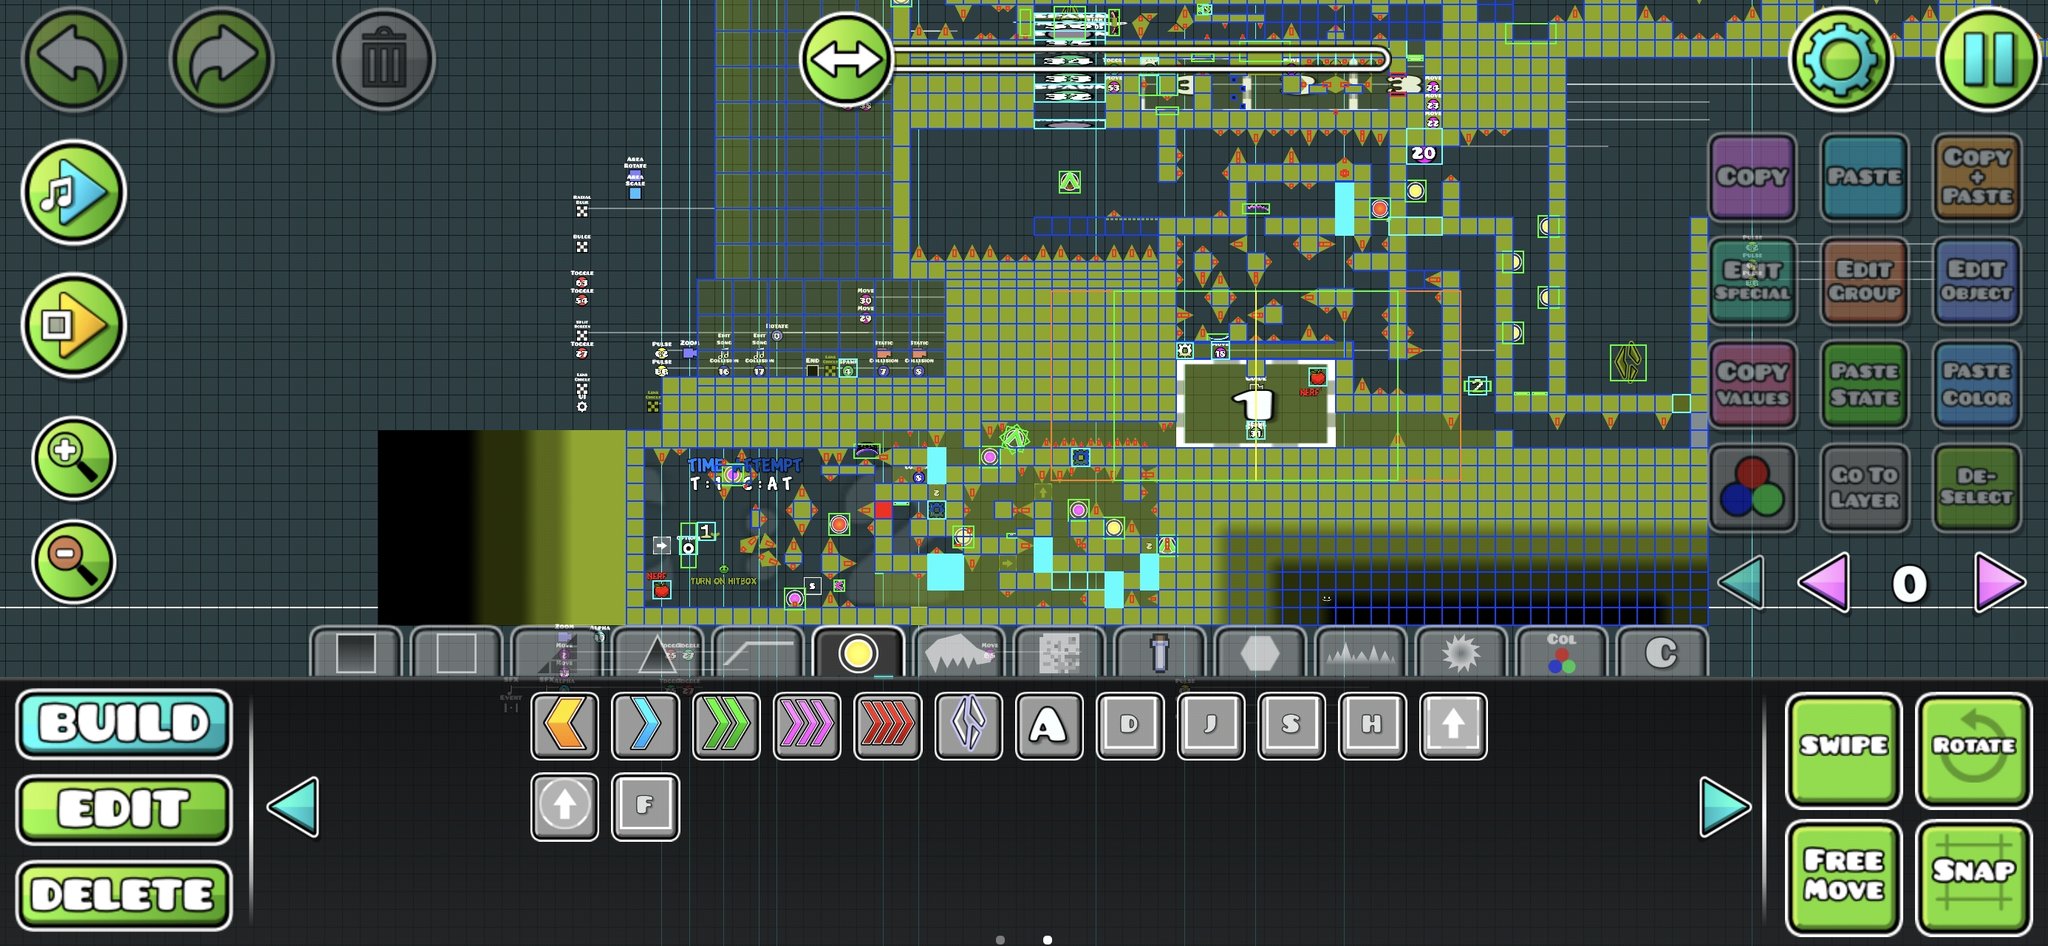Open the COL triggers tab
This screenshot has width=2048, height=946.
tap(1562, 652)
